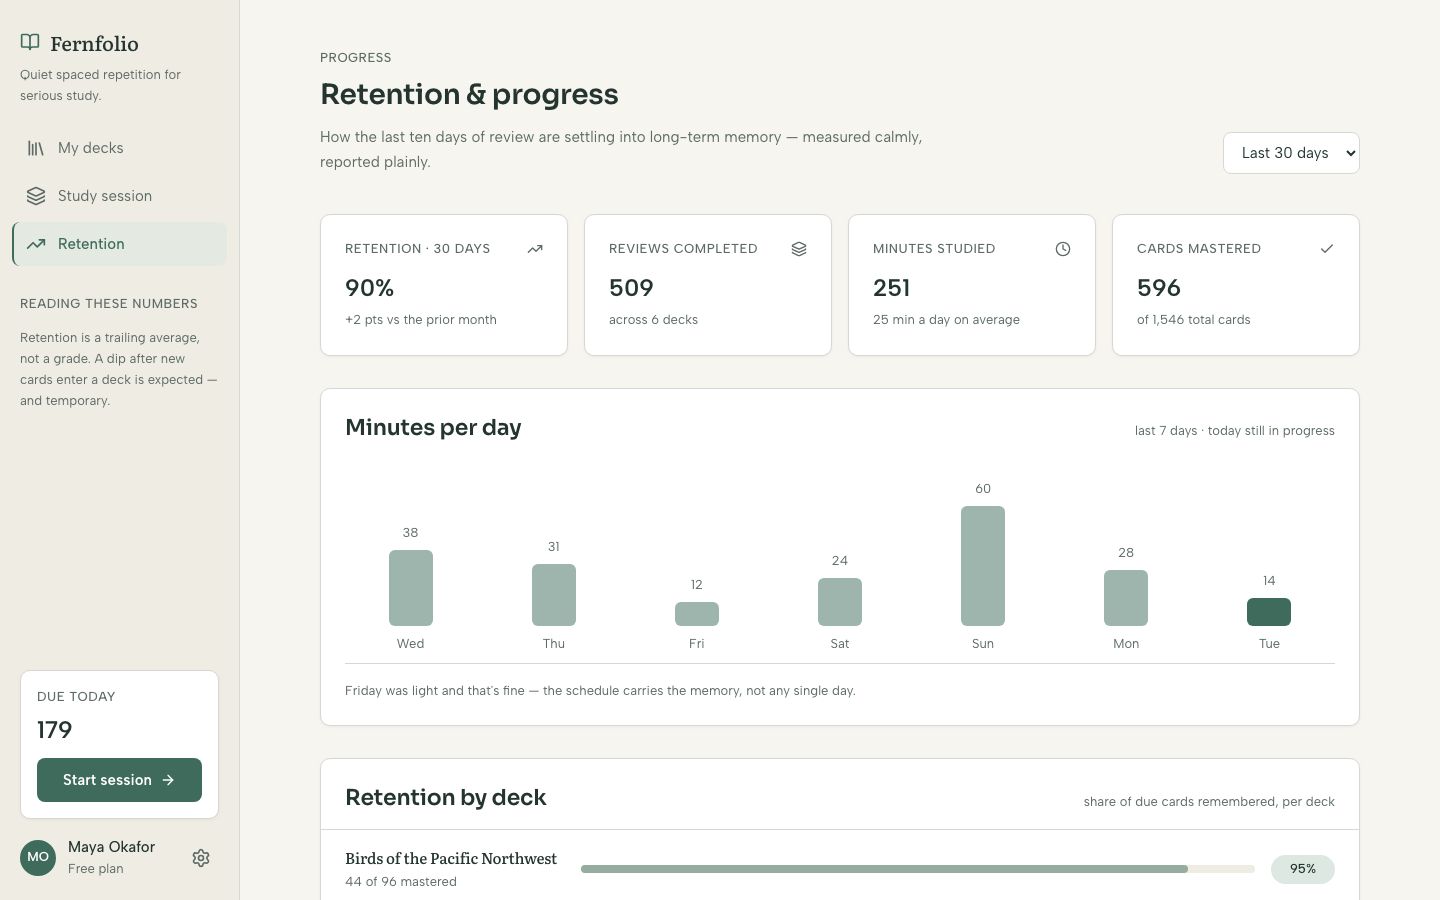1440x900 pixels.
Task: Click the 90% retention value
Action: click(x=369, y=288)
